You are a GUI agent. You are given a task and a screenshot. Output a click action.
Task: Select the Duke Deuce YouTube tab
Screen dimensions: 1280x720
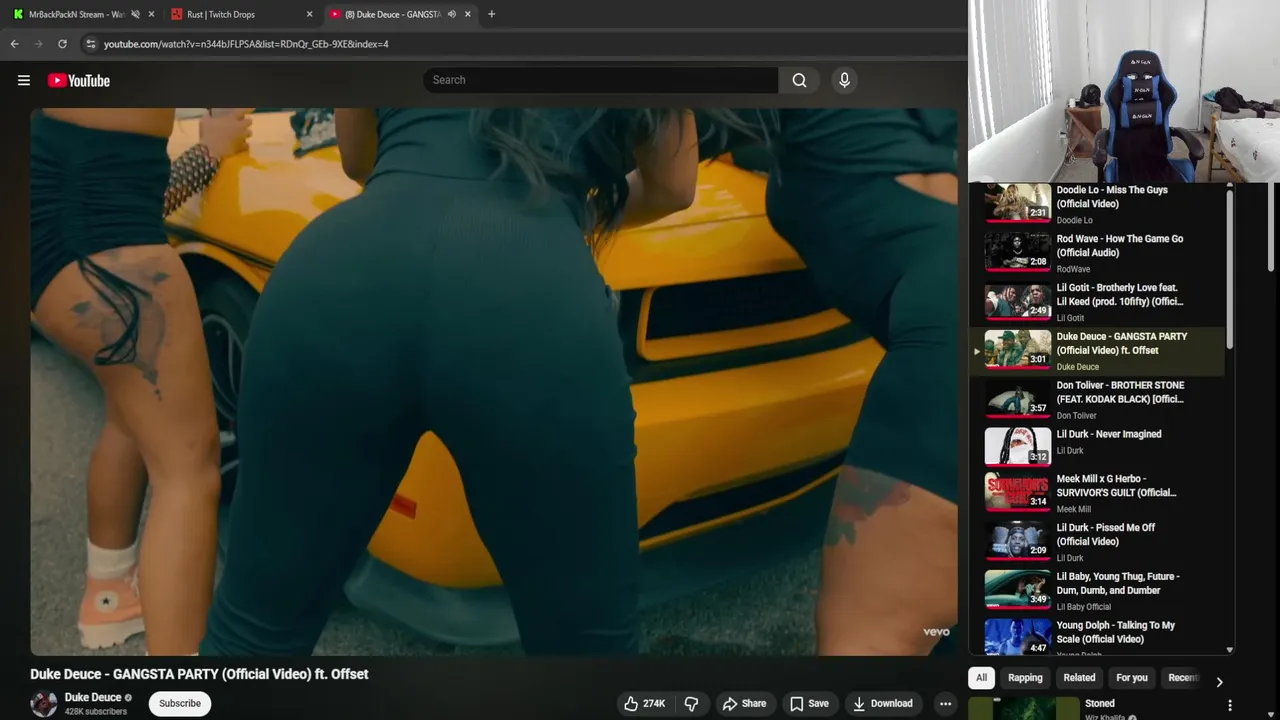[390, 14]
